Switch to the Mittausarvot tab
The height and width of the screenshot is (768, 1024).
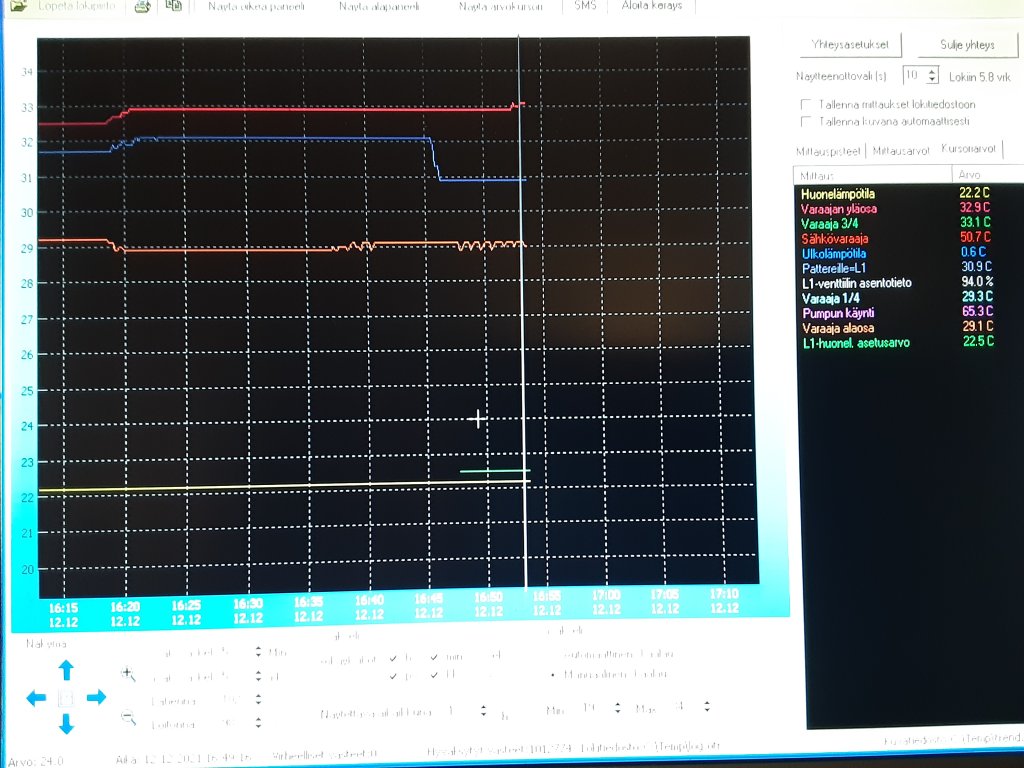coord(903,151)
